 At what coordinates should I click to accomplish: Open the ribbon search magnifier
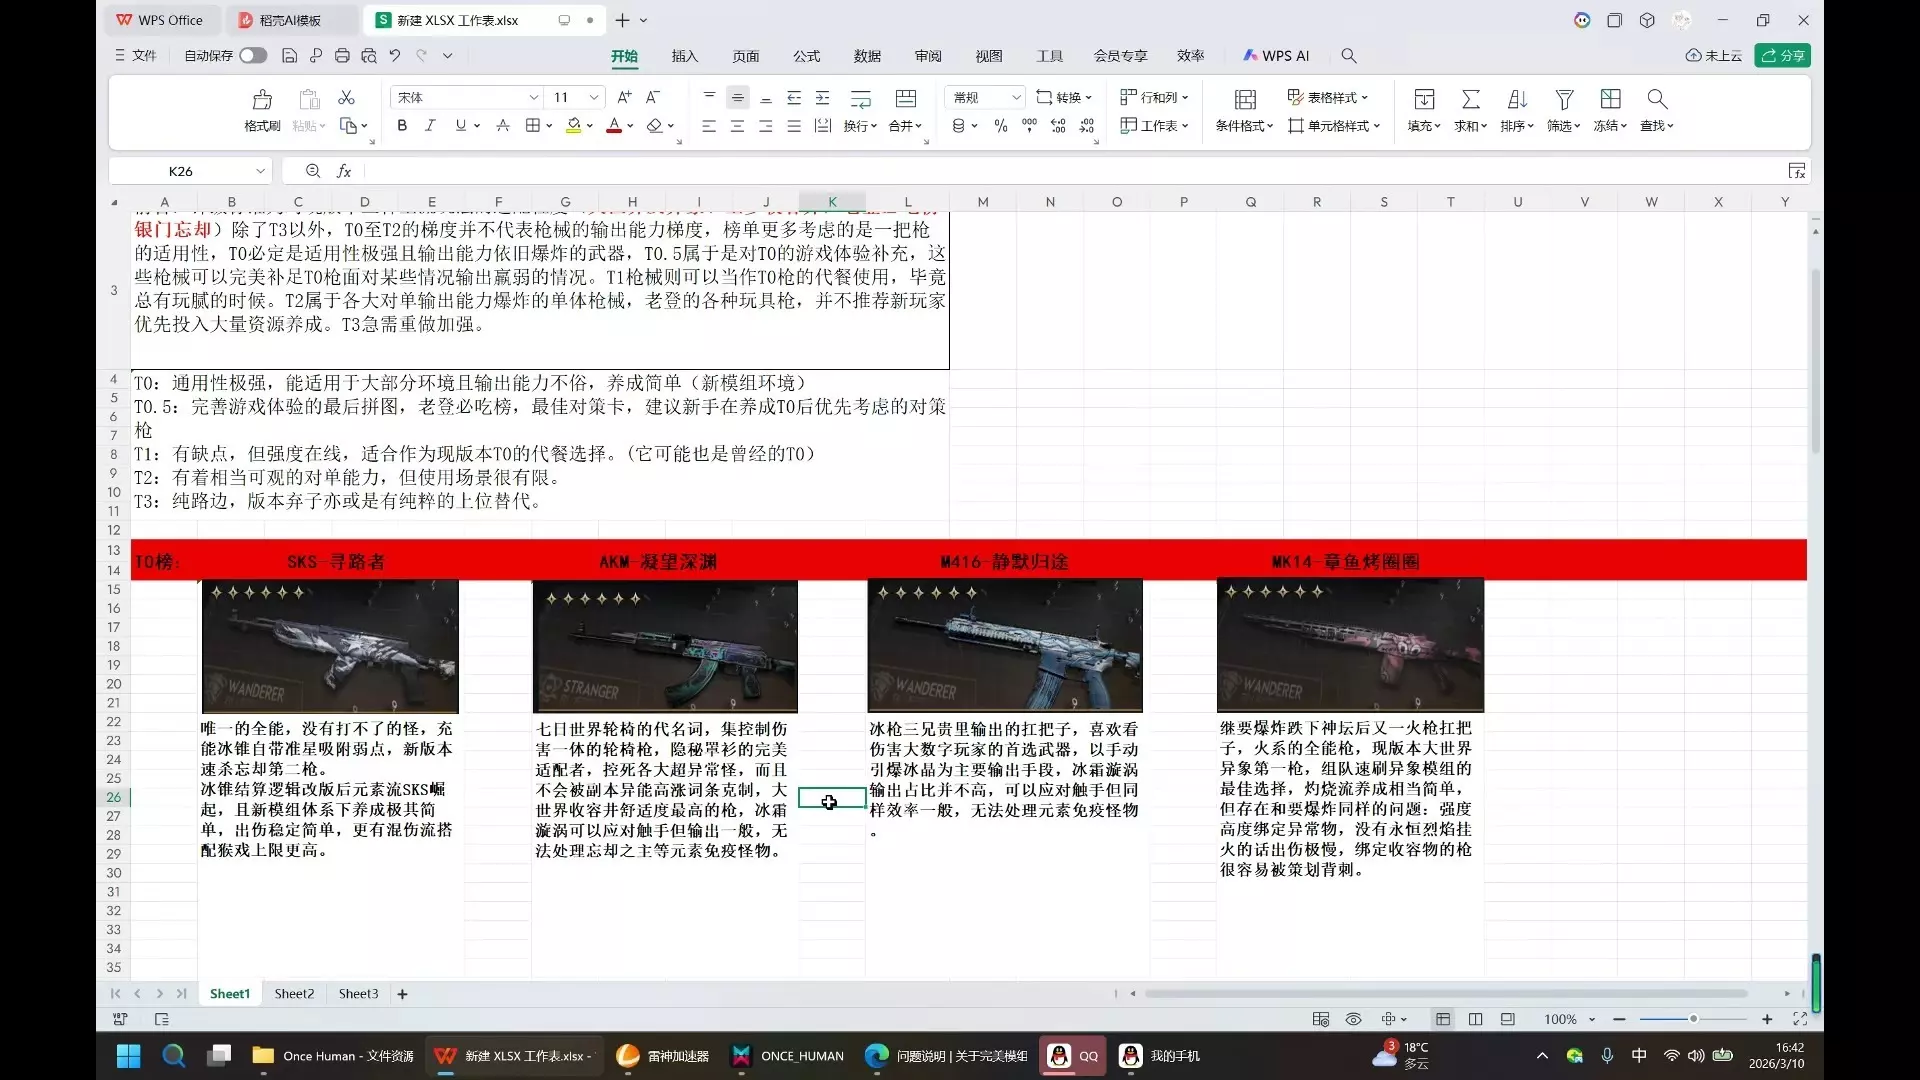coord(1349,56)
